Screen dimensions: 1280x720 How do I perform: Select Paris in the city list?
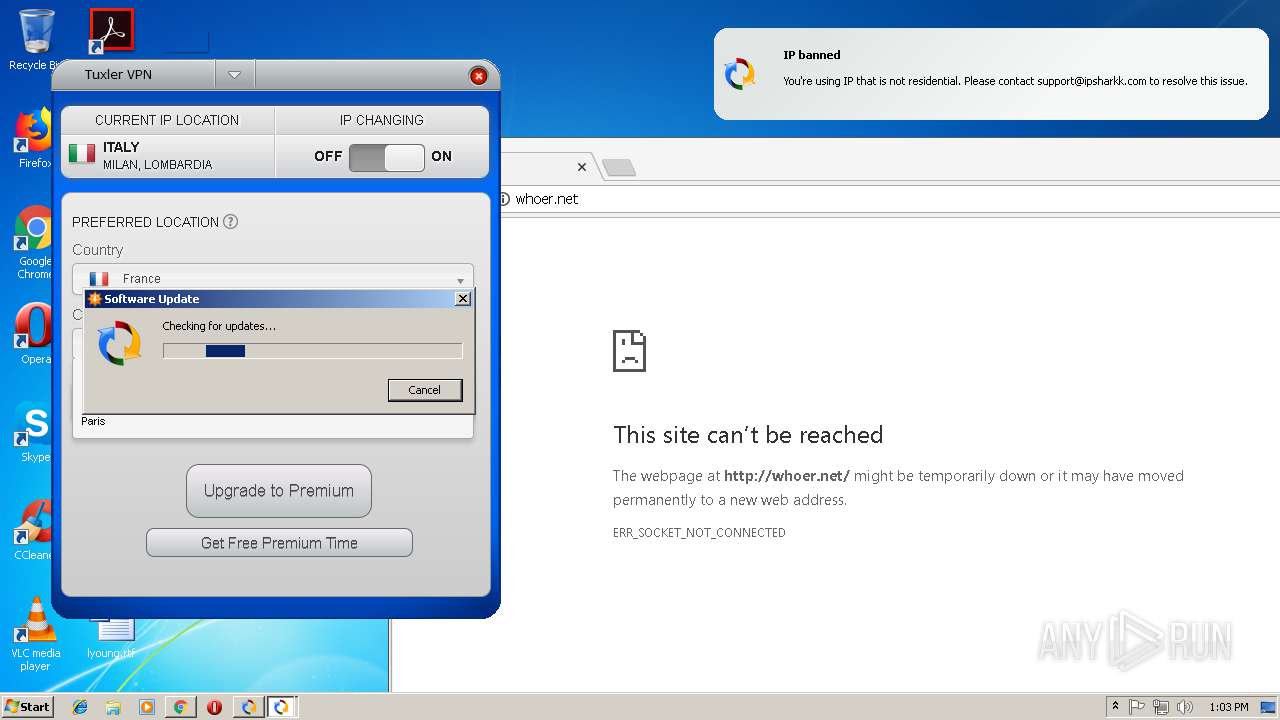click(x=93, y=421)
